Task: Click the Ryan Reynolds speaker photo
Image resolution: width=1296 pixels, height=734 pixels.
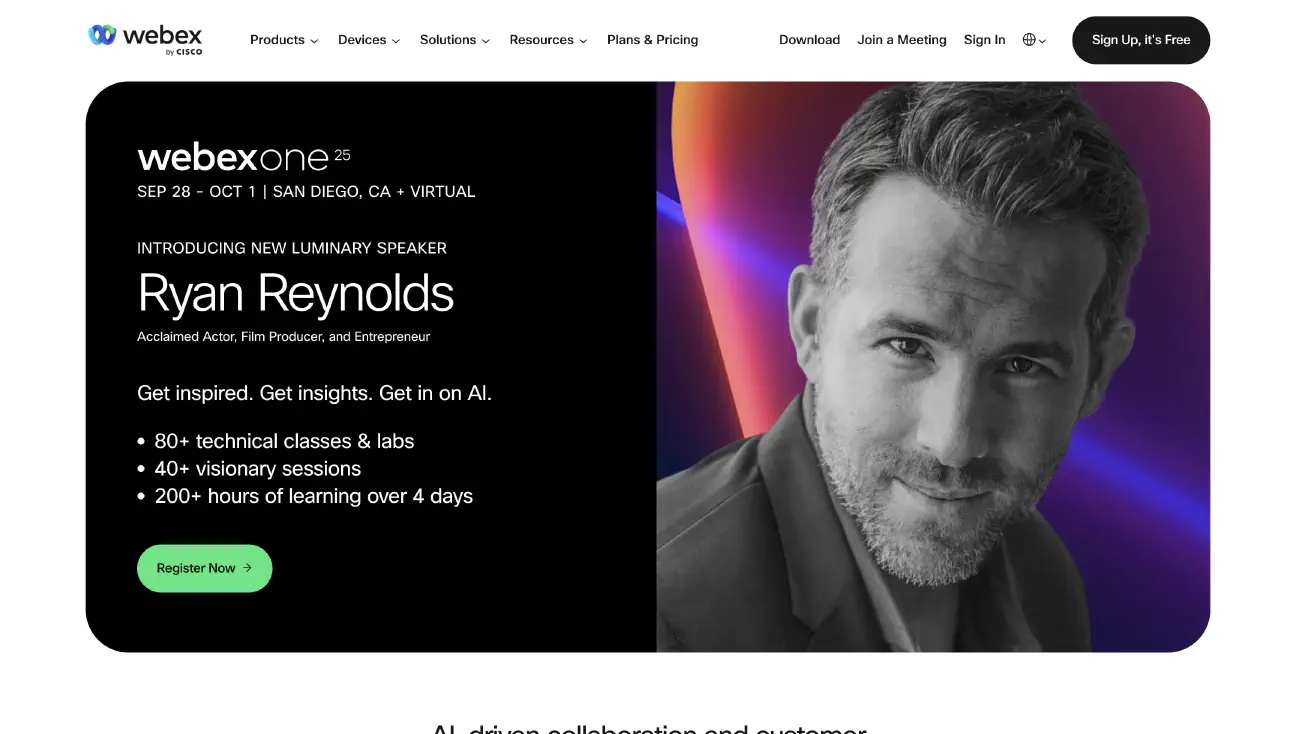Action: click(x=933, y=367)
